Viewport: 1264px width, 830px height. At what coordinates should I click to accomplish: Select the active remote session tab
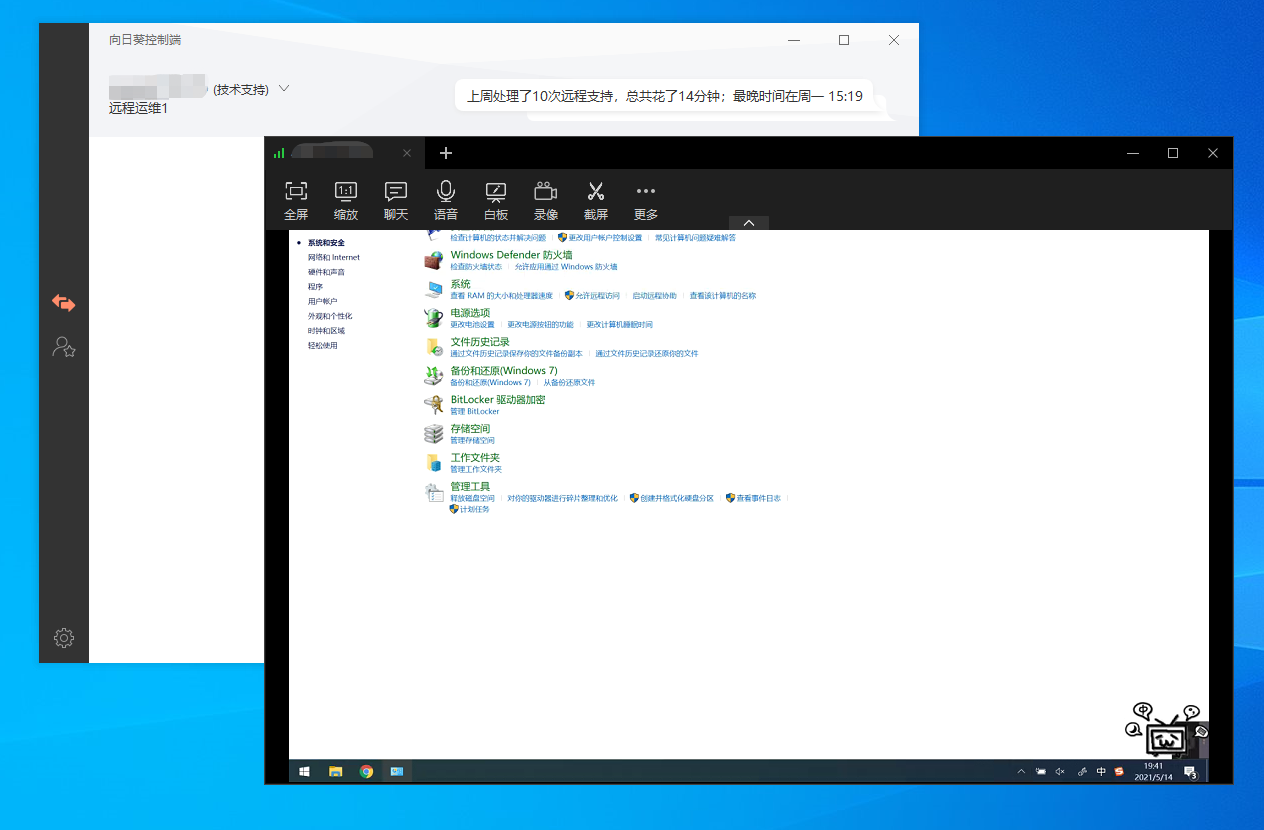(344, 153)
